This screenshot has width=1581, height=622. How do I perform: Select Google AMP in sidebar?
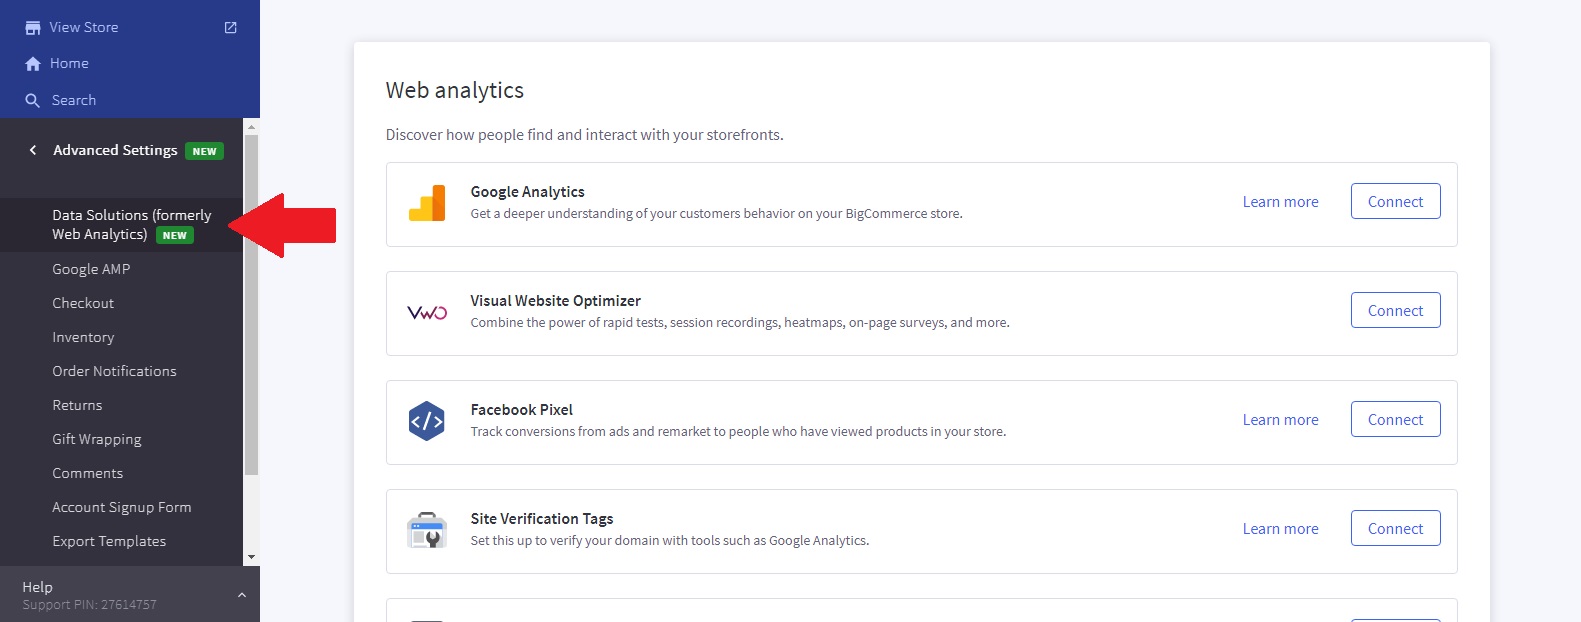click(x=91, y=269)
